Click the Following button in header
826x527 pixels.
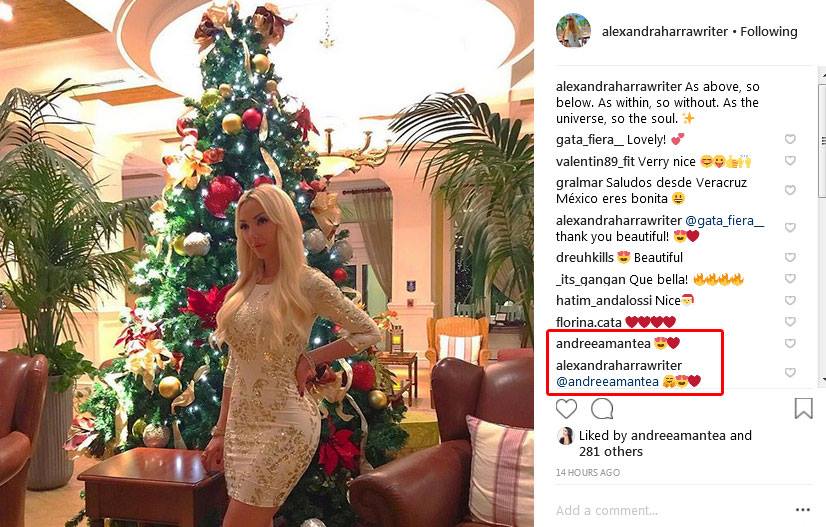point(769,32)
